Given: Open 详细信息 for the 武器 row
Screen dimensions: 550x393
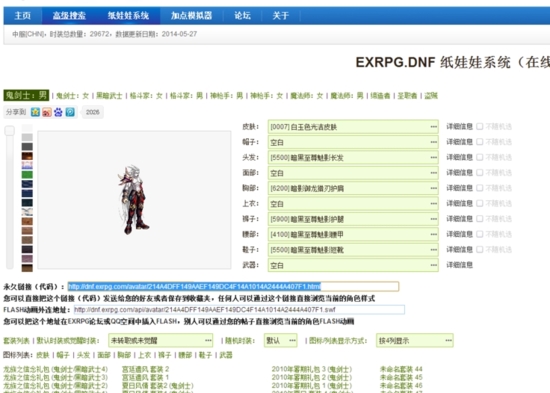Looking at the screenshot, I should (460, 265).
